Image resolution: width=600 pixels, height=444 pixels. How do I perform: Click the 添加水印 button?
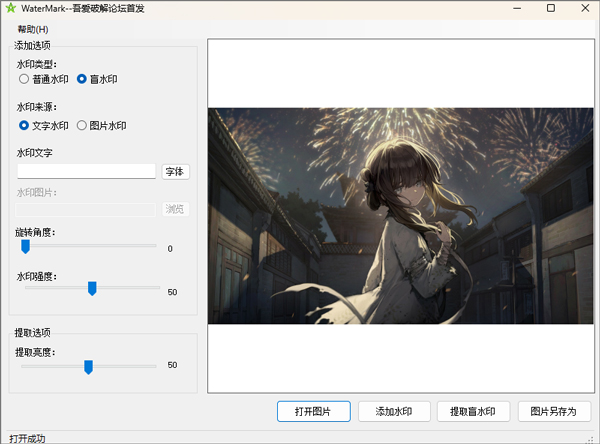394,411
